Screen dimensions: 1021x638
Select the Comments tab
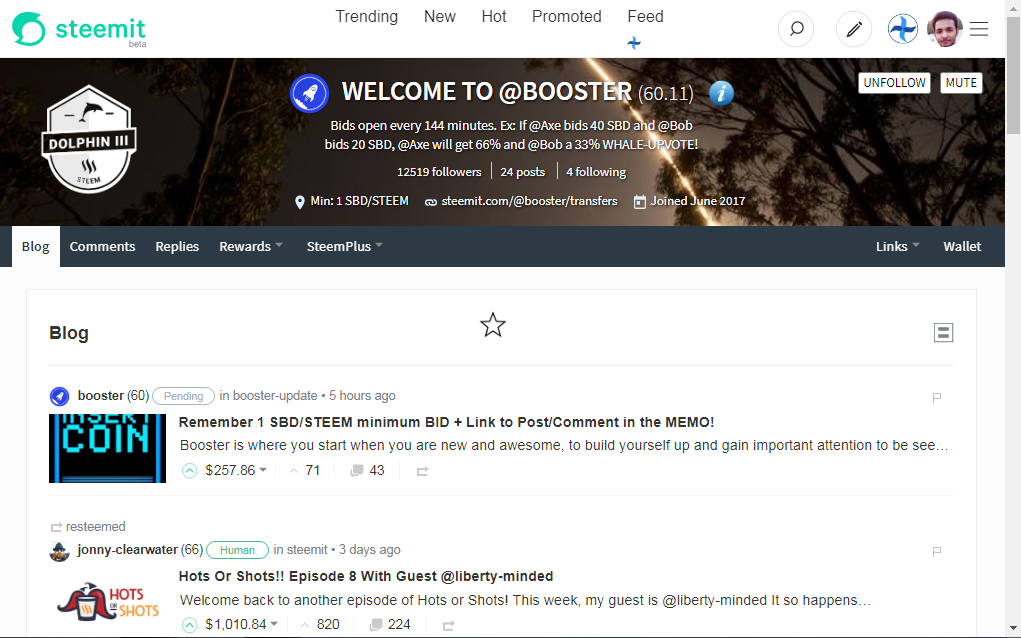coord(102,246)
